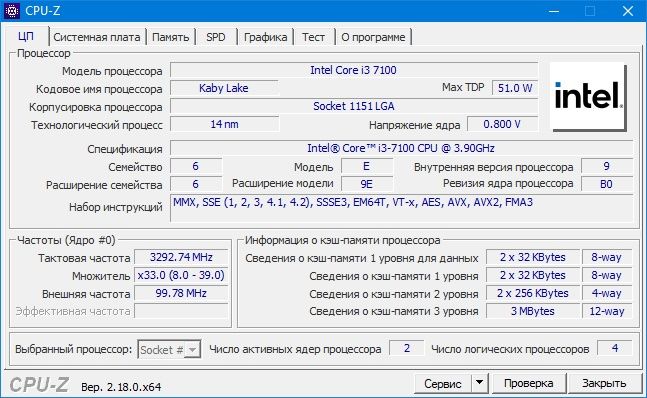Click the stepping value 9
647x398 pixels.
(x=606, y=166)
